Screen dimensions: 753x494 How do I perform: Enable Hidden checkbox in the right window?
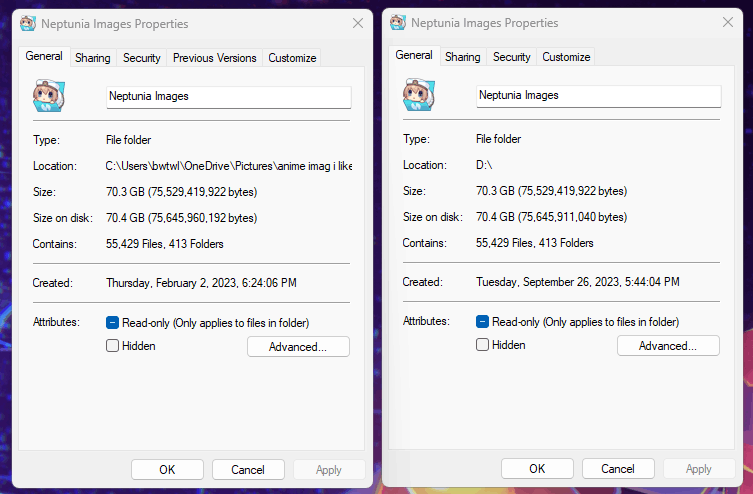[482, 345]
